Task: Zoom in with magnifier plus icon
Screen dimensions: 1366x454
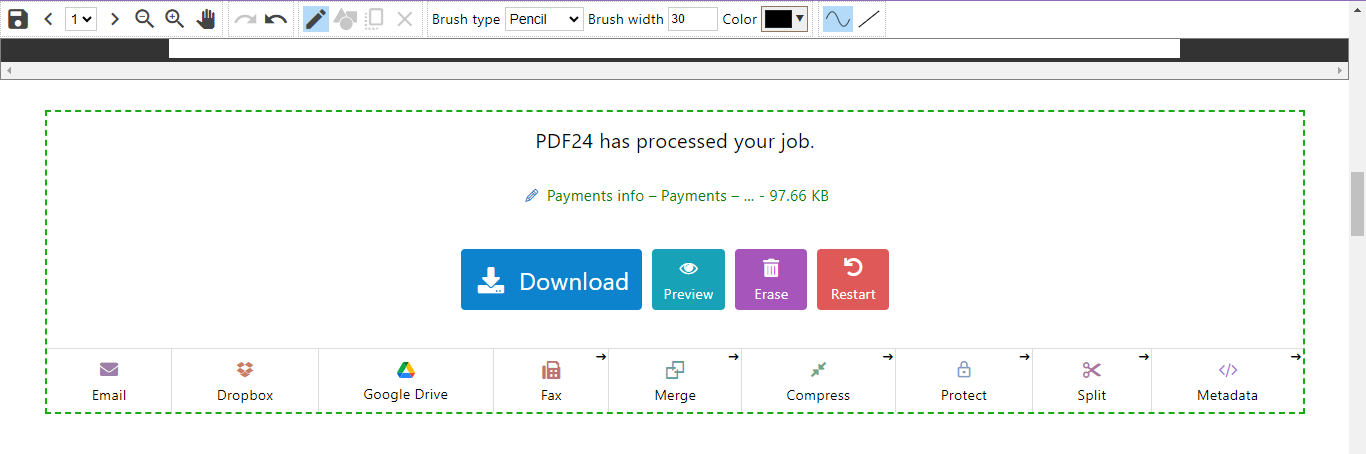Action: tap(175, 19)
